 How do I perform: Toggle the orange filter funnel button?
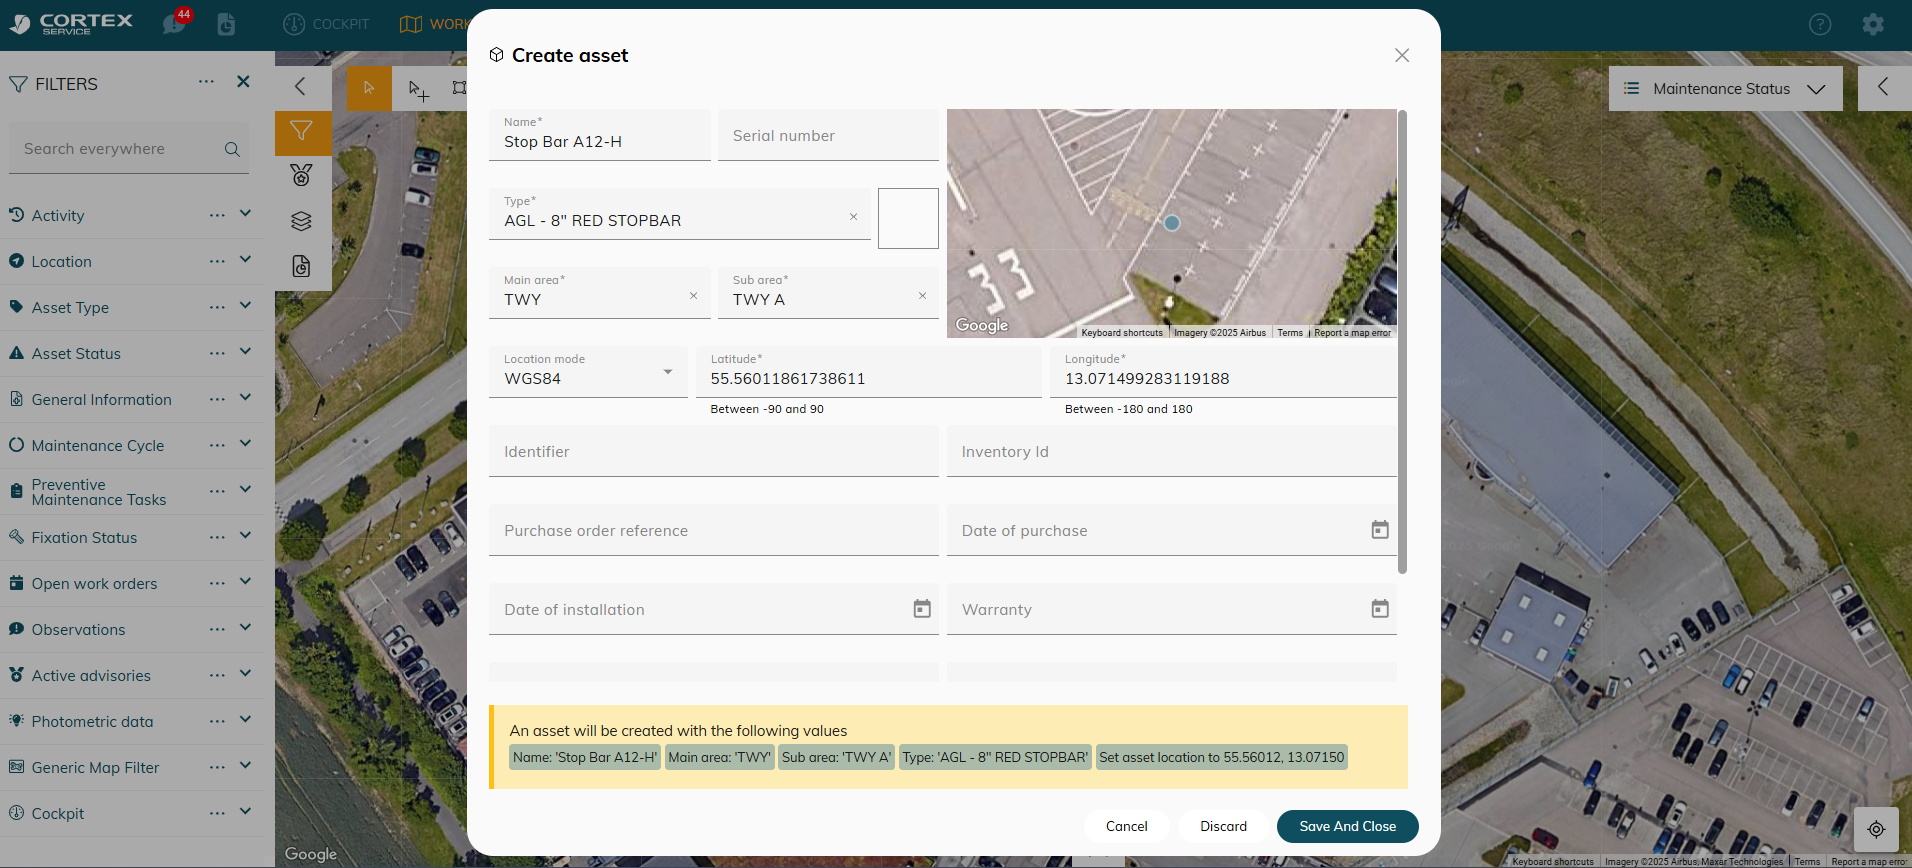point(301,132)
